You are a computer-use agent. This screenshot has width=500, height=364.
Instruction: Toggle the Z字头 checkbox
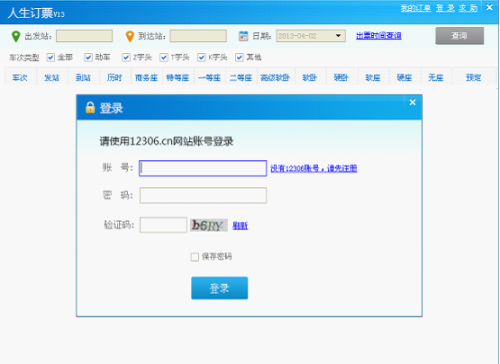click(126, 57)
